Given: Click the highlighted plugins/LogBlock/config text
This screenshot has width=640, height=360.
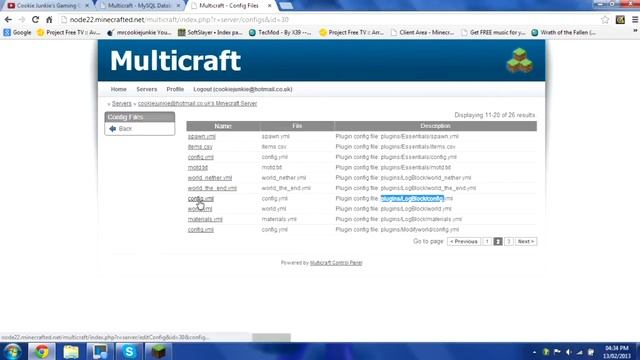Looking at the screenshot, I should pos(412,198).
